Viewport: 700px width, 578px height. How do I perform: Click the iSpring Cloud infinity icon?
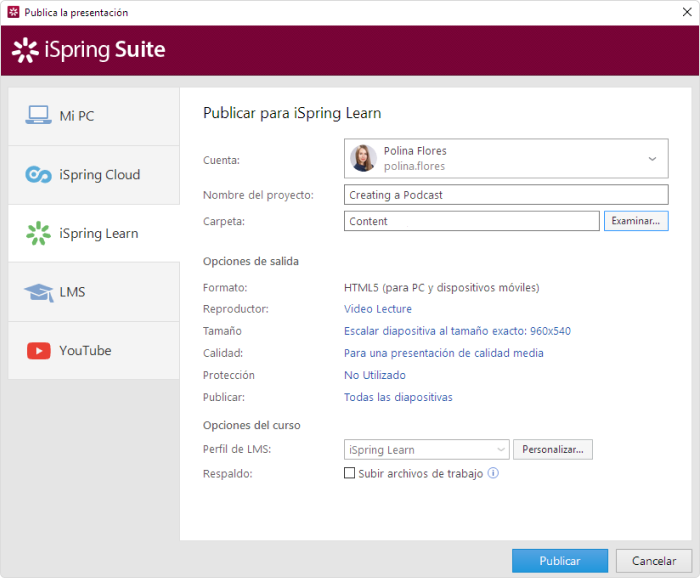(x=38, y=175)
